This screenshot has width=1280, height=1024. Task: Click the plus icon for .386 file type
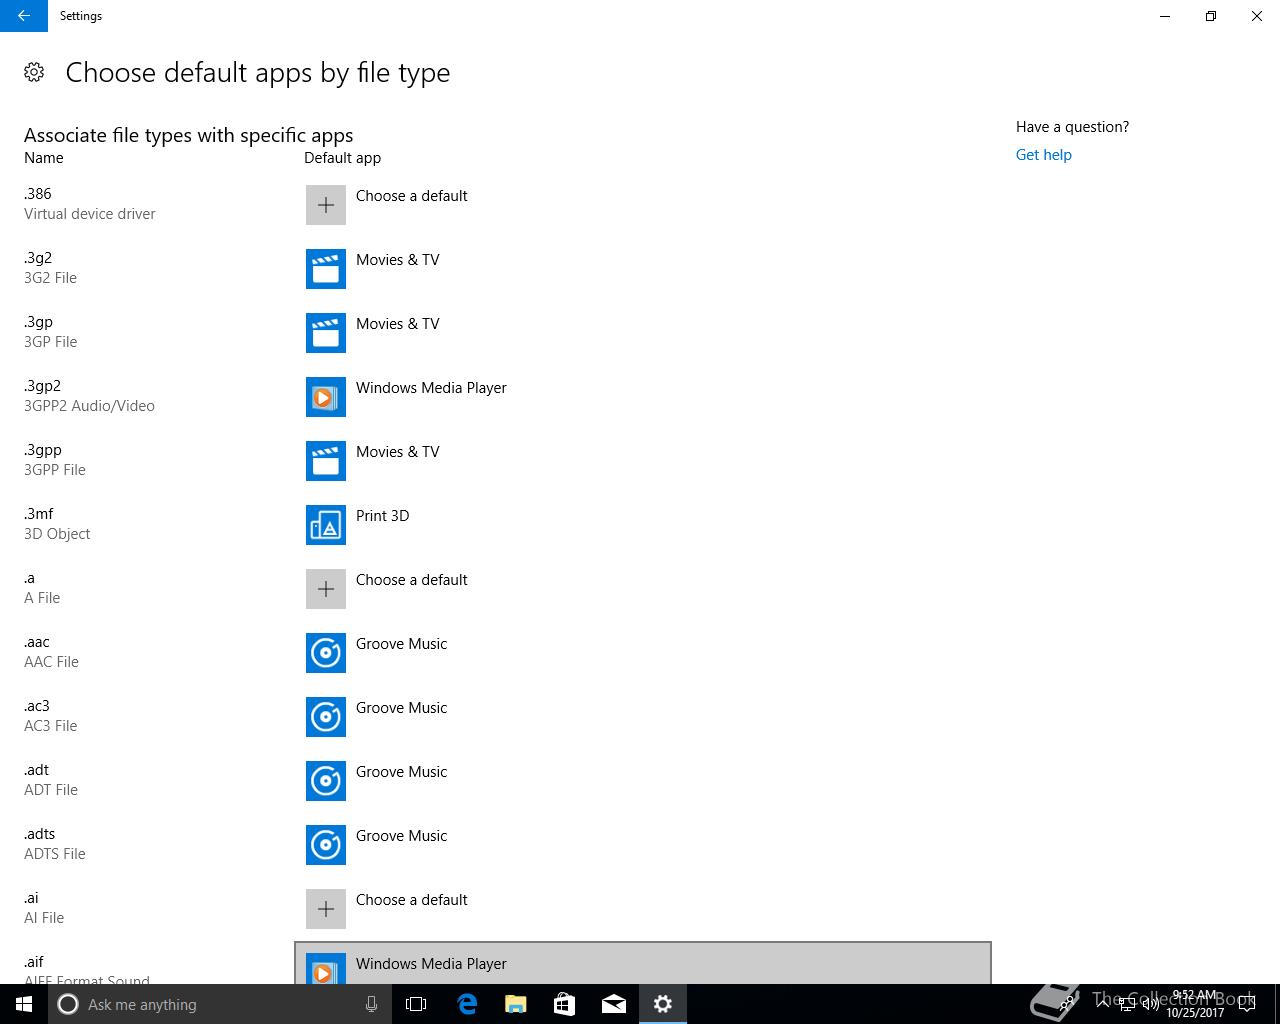[326, 205]
